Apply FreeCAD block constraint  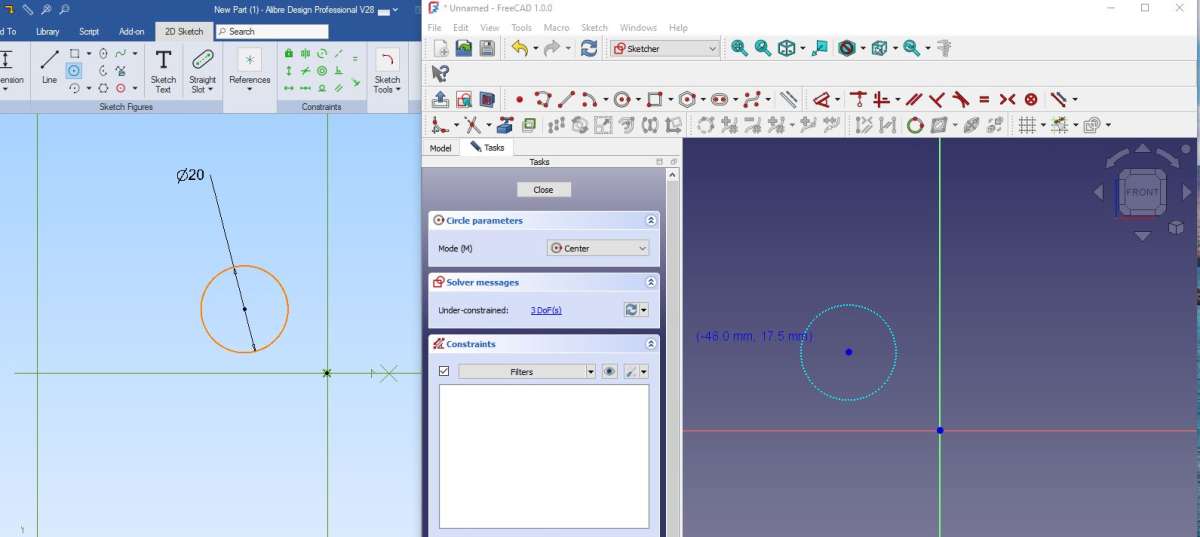tap(1031, 99)
